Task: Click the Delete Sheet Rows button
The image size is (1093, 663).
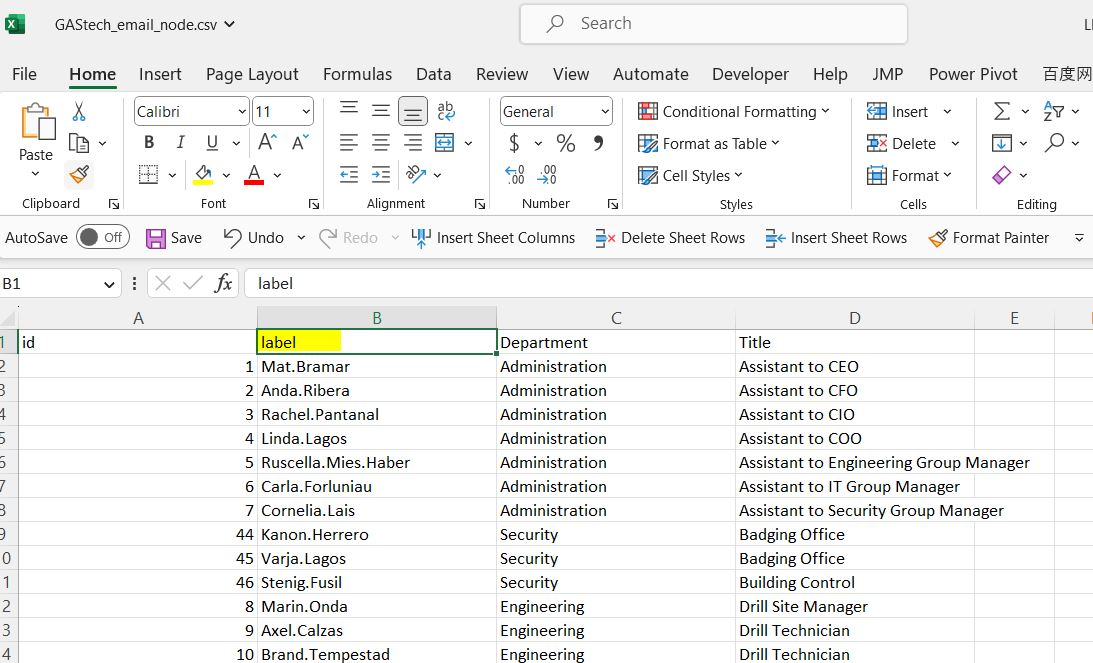Action: (670, 237)
